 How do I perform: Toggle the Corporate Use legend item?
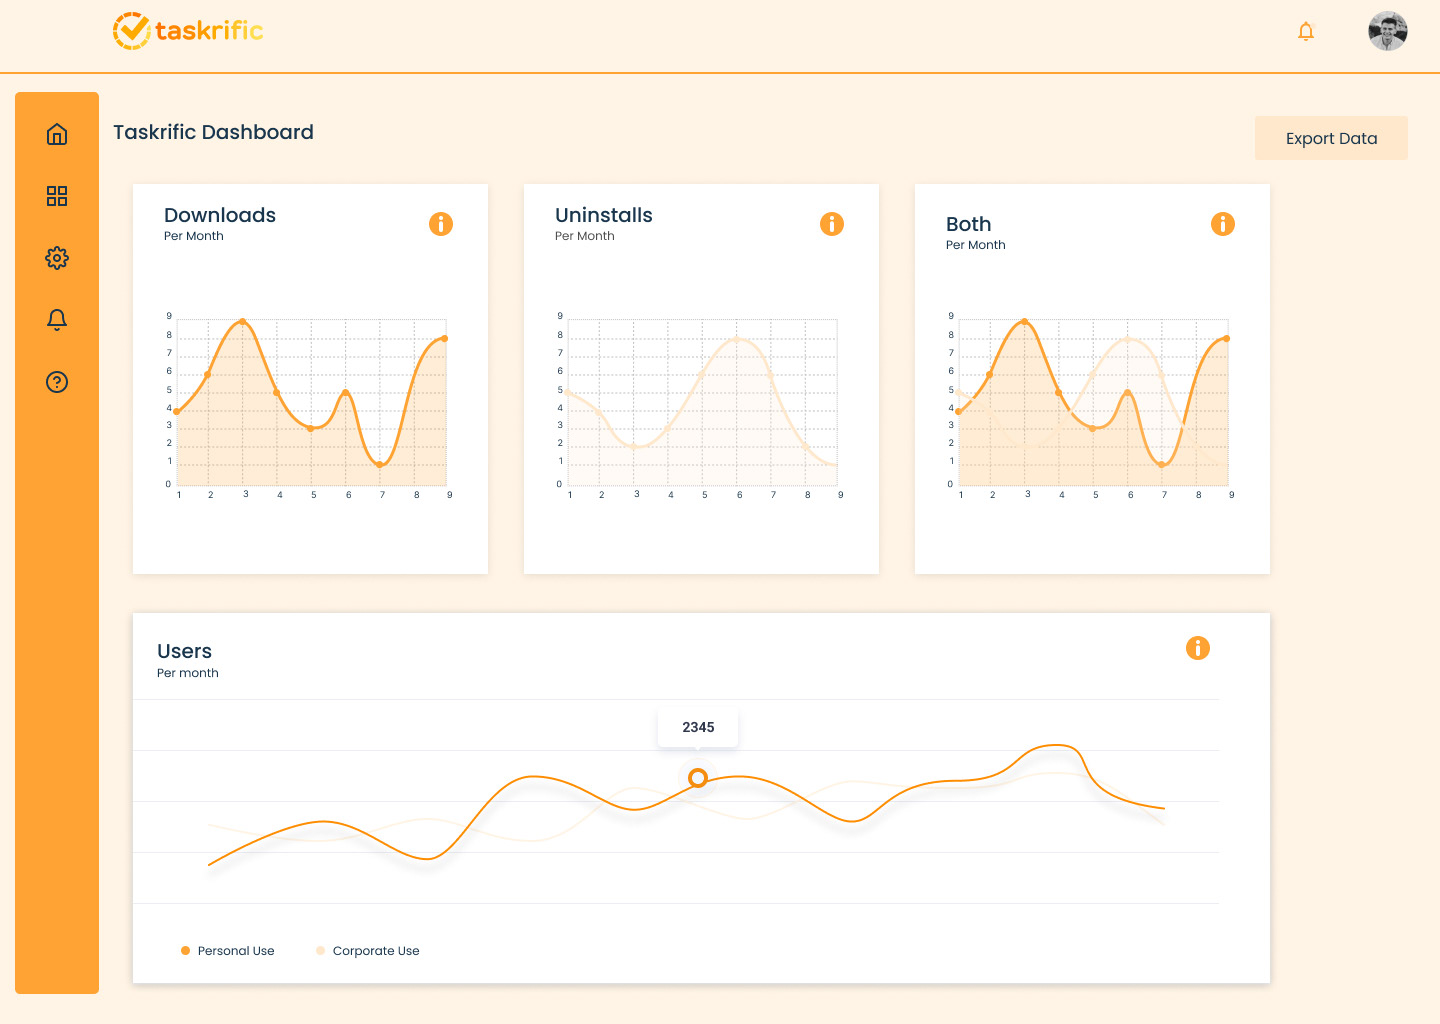pyautogui.click(x=368, y=951)
